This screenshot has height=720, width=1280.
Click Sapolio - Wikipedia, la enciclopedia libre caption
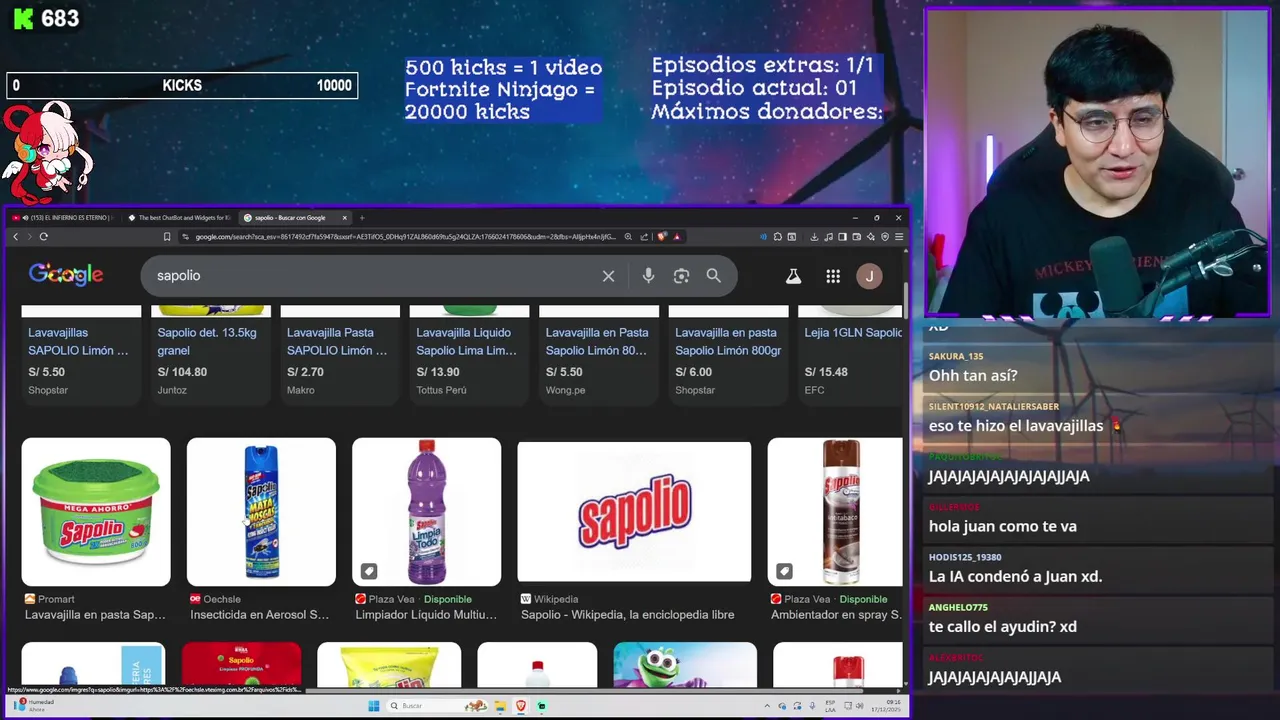628,615
